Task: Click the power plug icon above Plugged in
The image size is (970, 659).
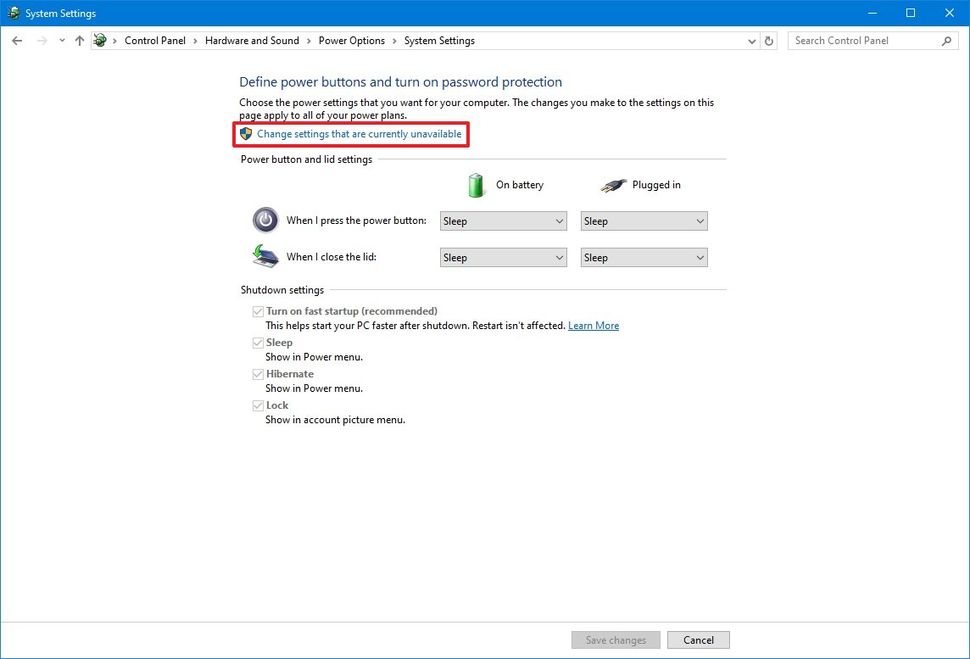Action: pos(612,184)
